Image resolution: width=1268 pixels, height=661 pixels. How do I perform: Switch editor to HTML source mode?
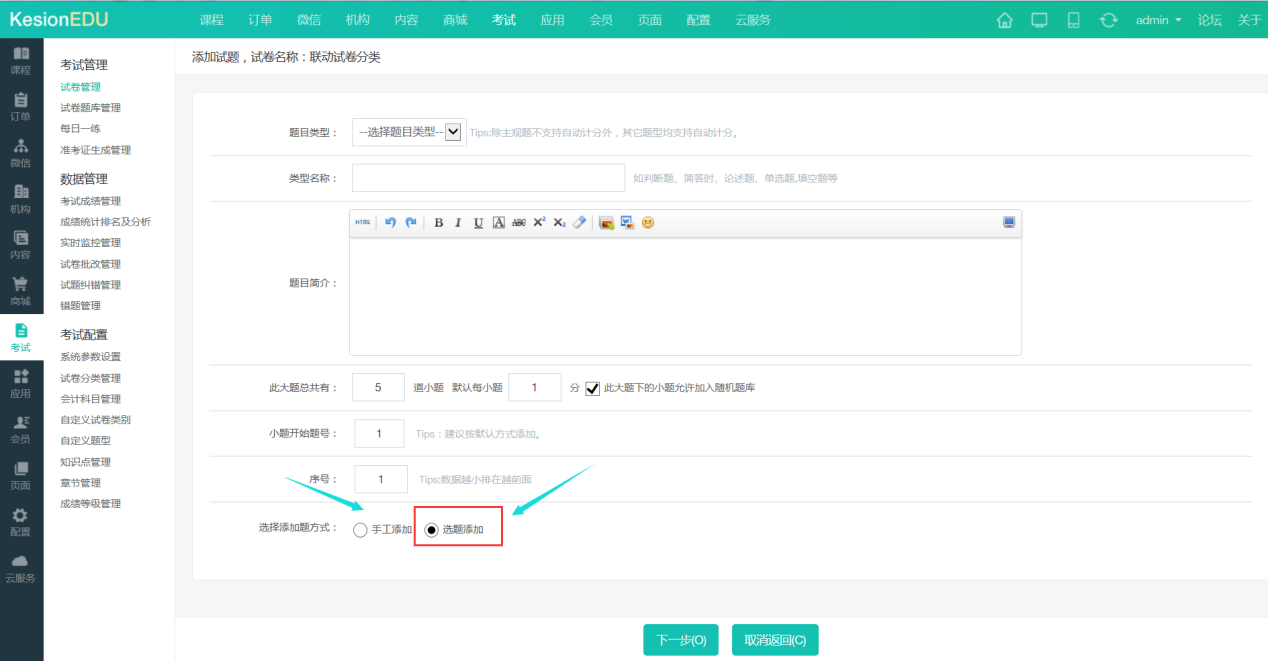pos(362,223)
